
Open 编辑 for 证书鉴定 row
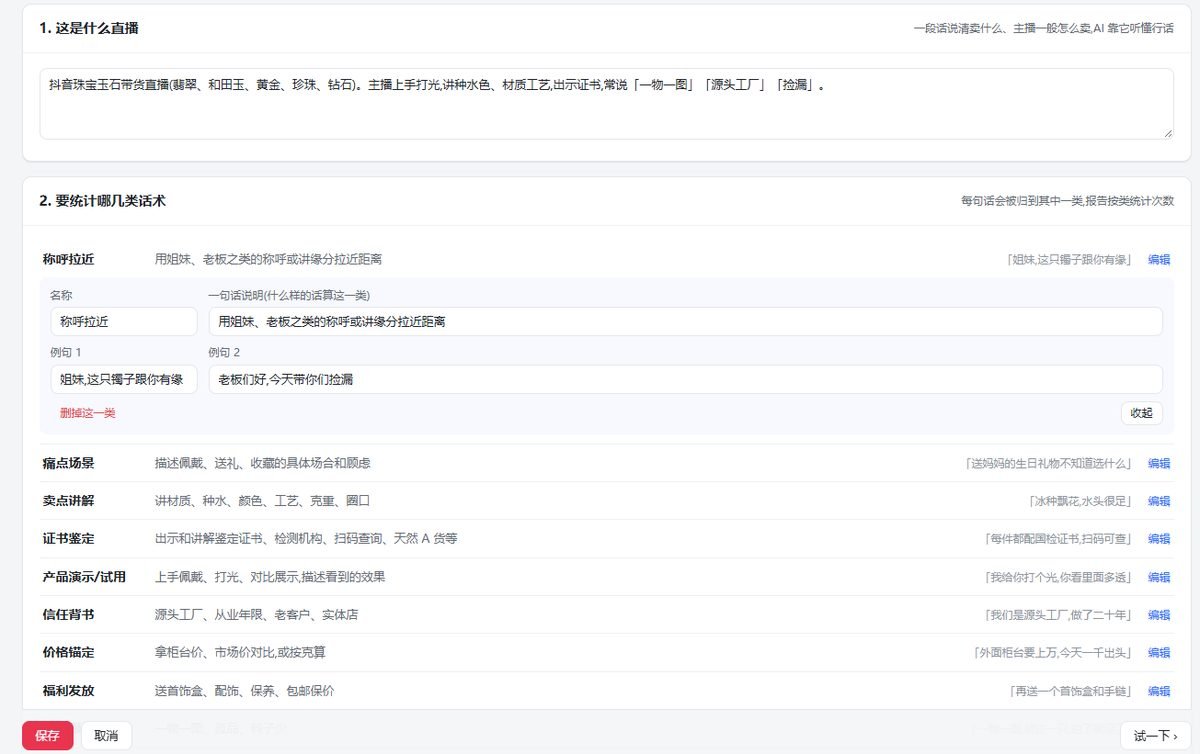tap(1159, 539)
